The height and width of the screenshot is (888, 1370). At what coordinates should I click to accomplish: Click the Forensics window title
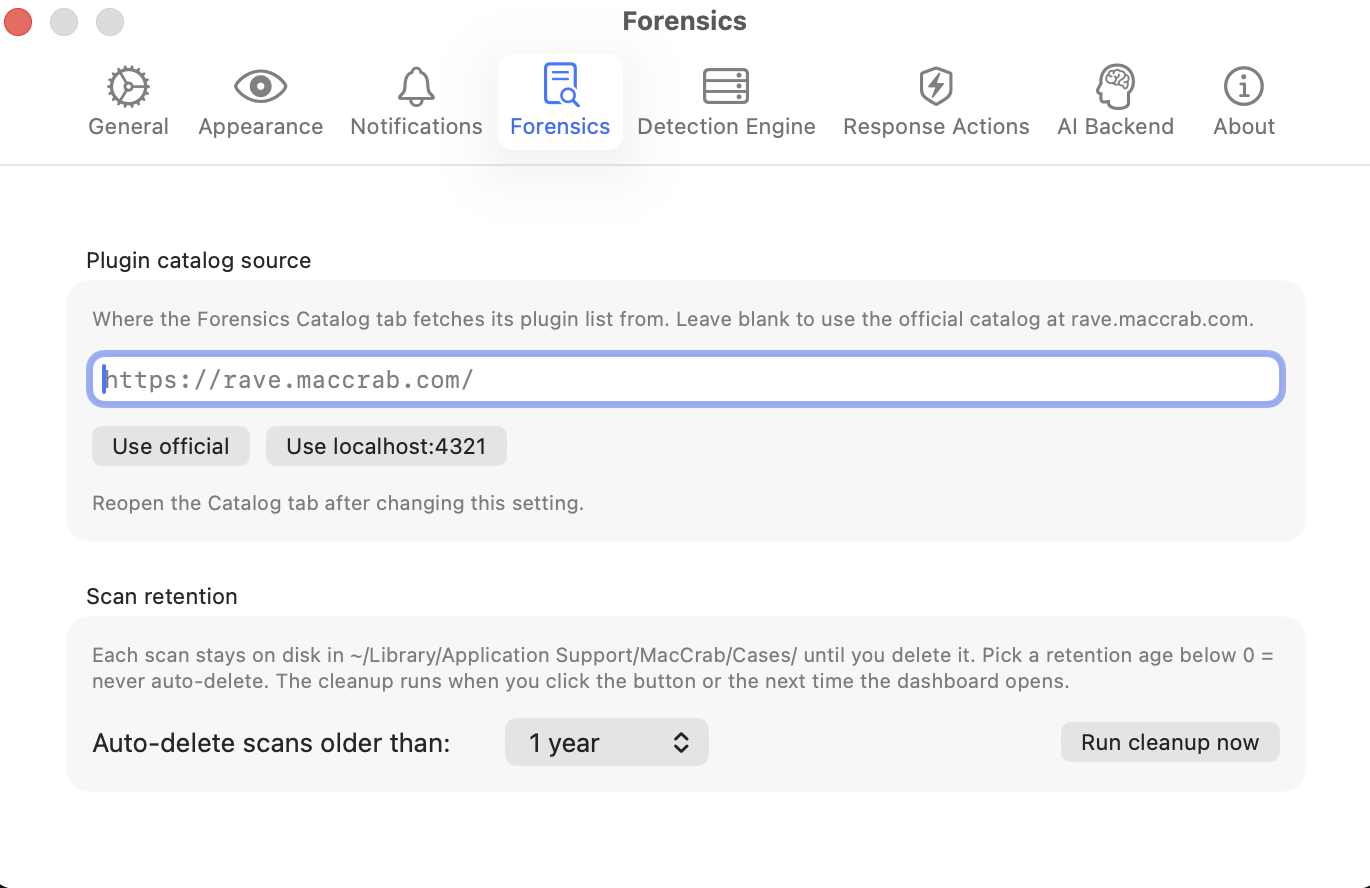685,21
